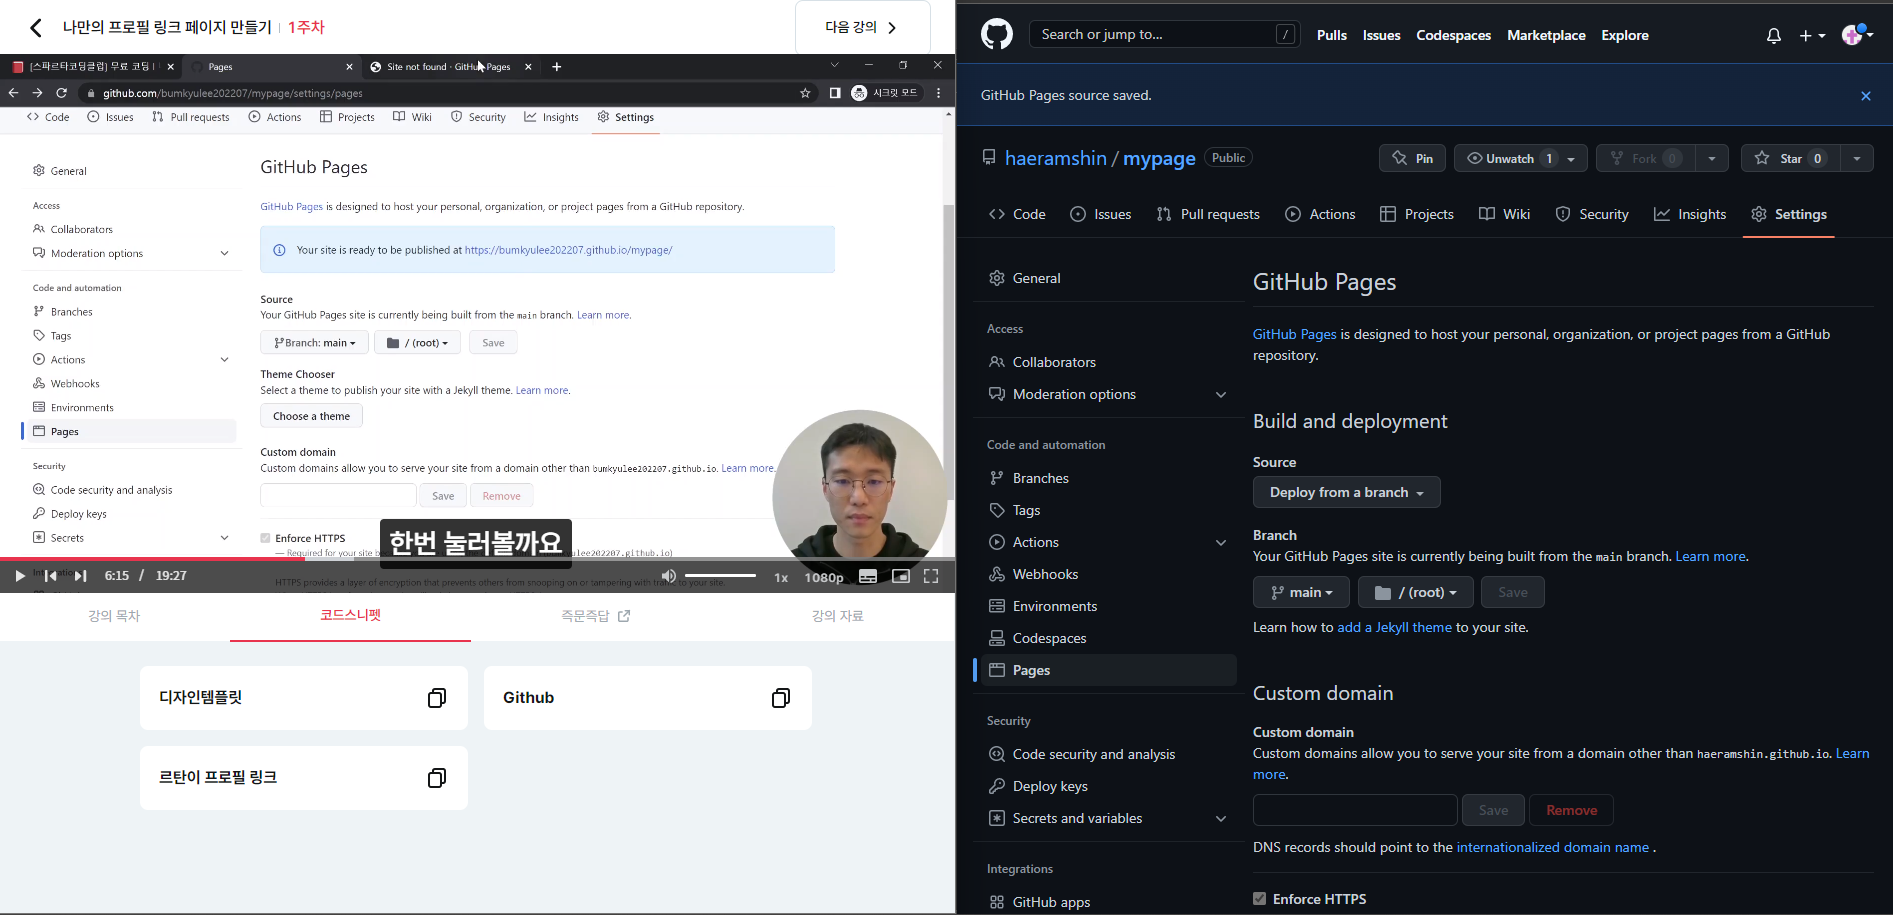Toggle Enforce HTTPS checkbox in the video

[x=265, y=538]
